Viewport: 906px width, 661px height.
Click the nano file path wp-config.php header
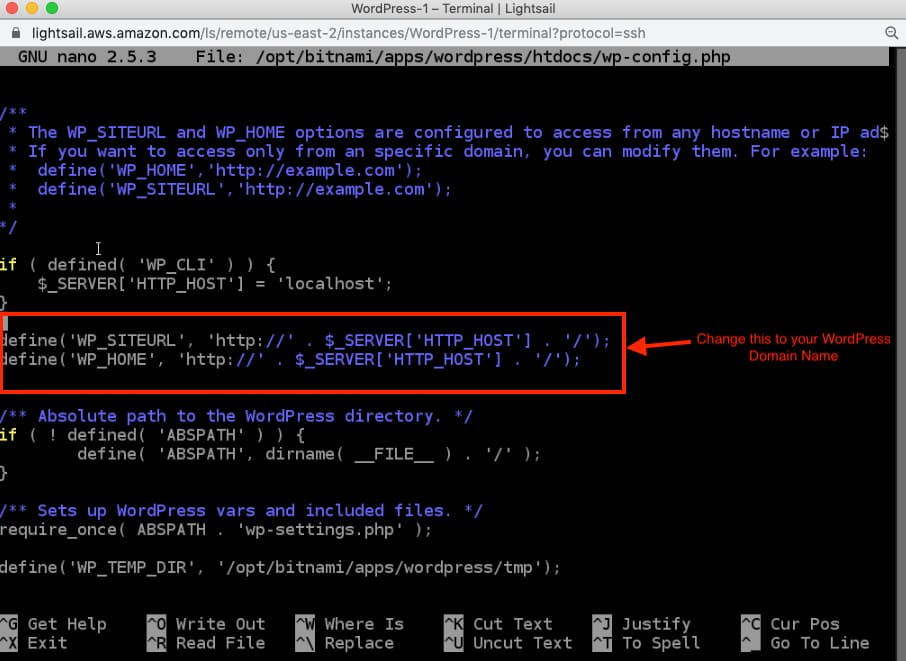[463, 57]
